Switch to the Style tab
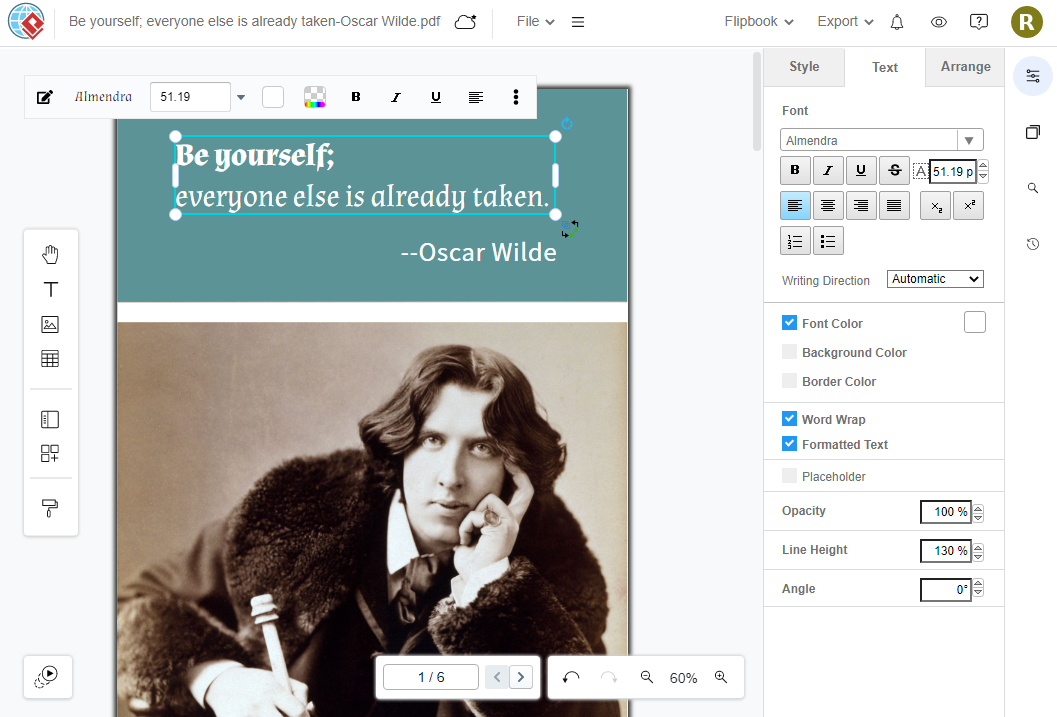Screen dimensions: 1057x717 point(804,67)
